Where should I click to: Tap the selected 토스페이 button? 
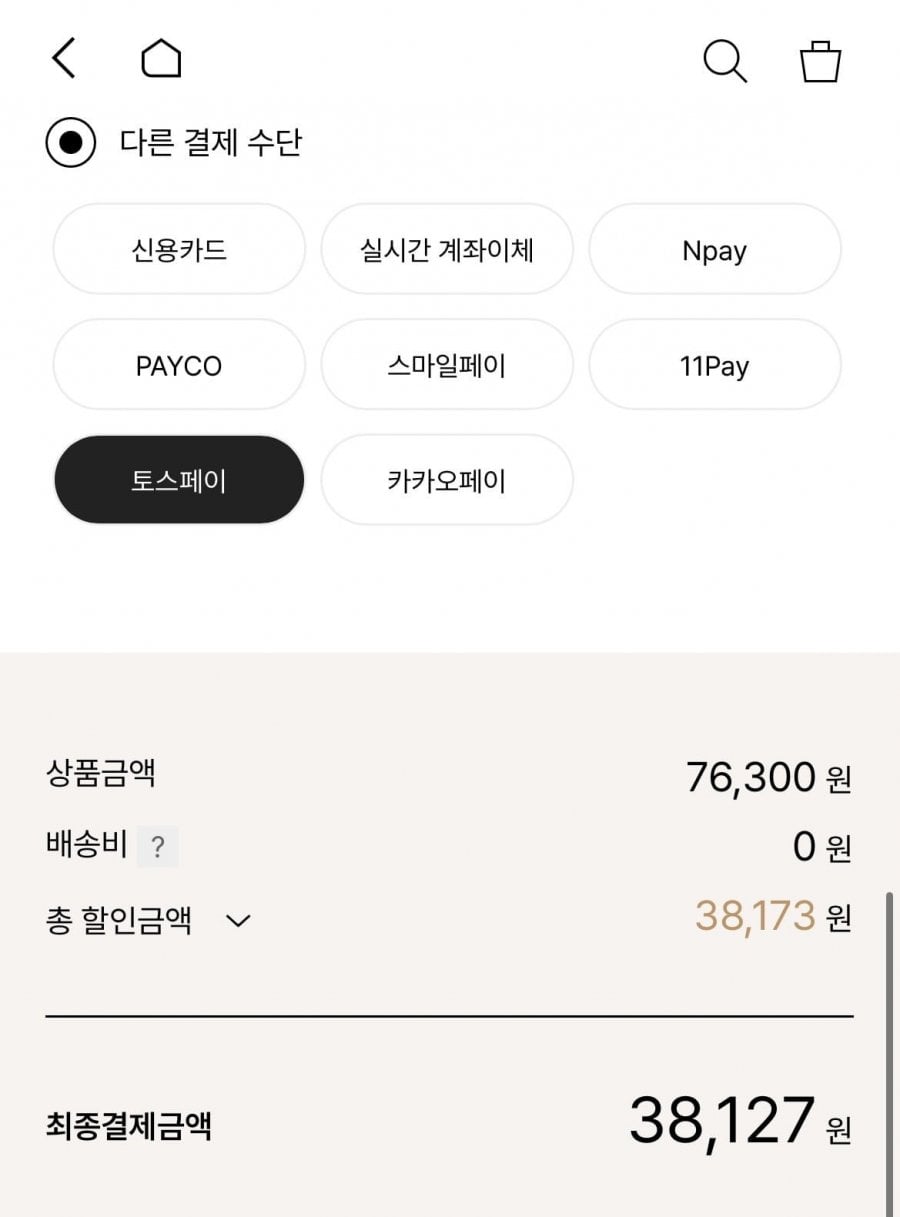pos(179,481)
